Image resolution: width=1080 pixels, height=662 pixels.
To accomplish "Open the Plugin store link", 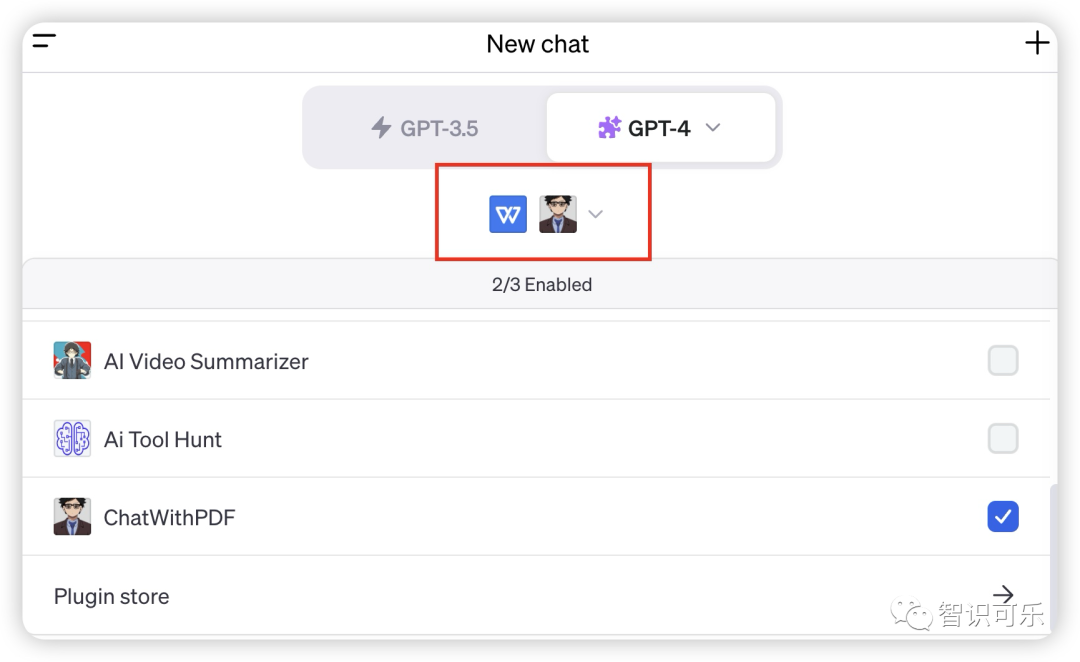I will pos(112,596).
